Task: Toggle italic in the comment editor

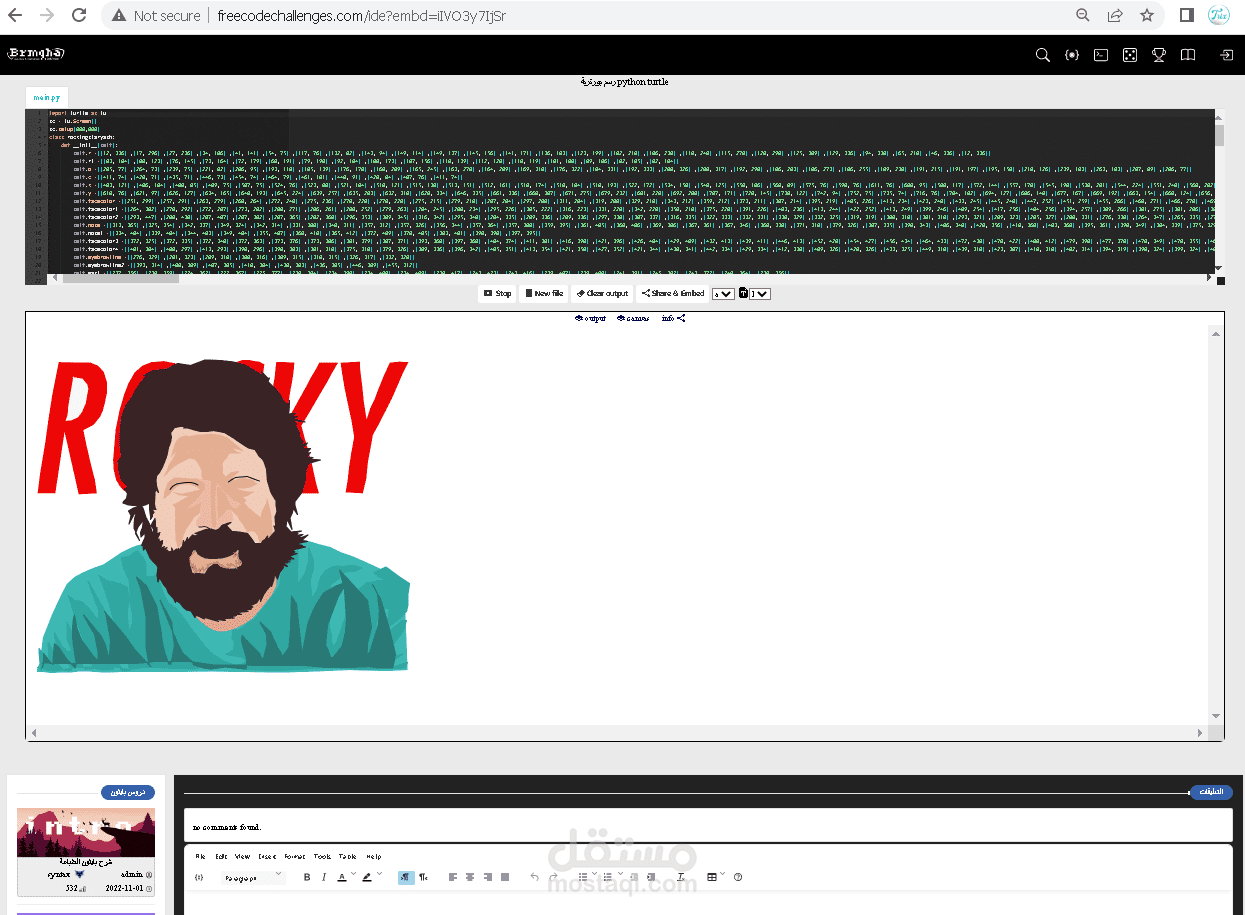Action: coord(323,877)
